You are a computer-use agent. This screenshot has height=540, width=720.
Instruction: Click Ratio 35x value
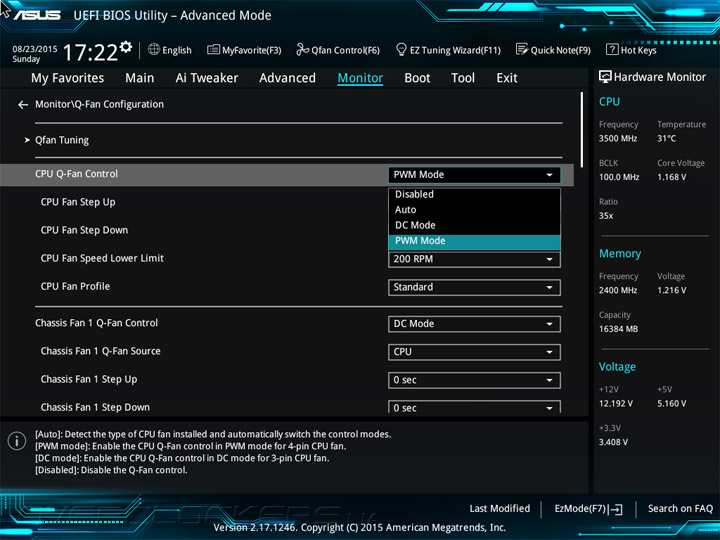point(606,216)
